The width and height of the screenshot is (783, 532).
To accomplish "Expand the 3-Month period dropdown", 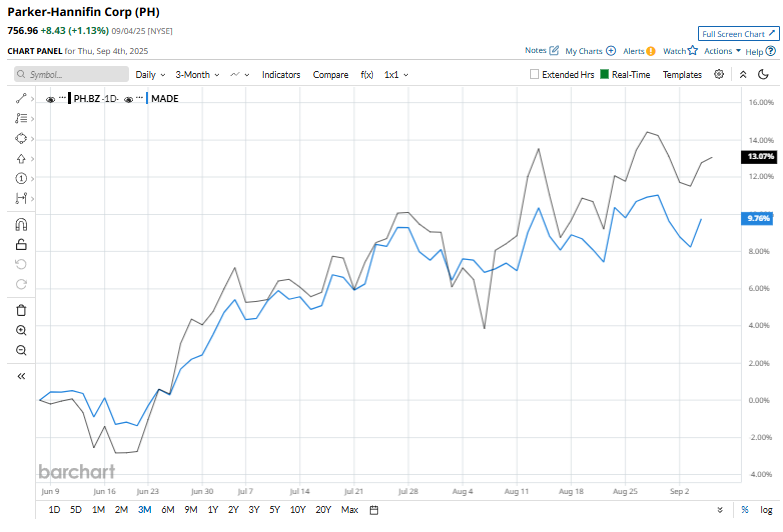I will (x=197, y=74).
